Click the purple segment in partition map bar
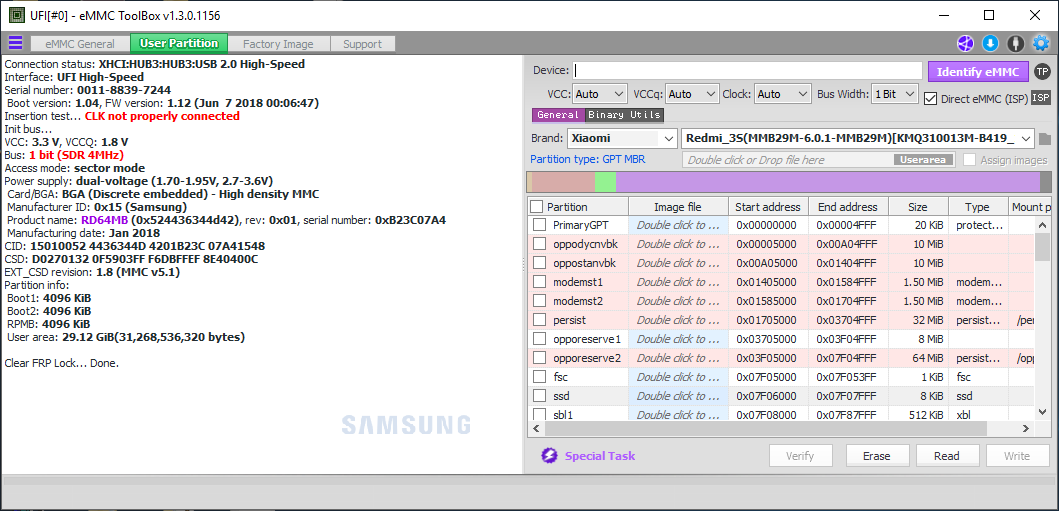The width and height of the screenshot is (1059, 511). tap(828, 182)
